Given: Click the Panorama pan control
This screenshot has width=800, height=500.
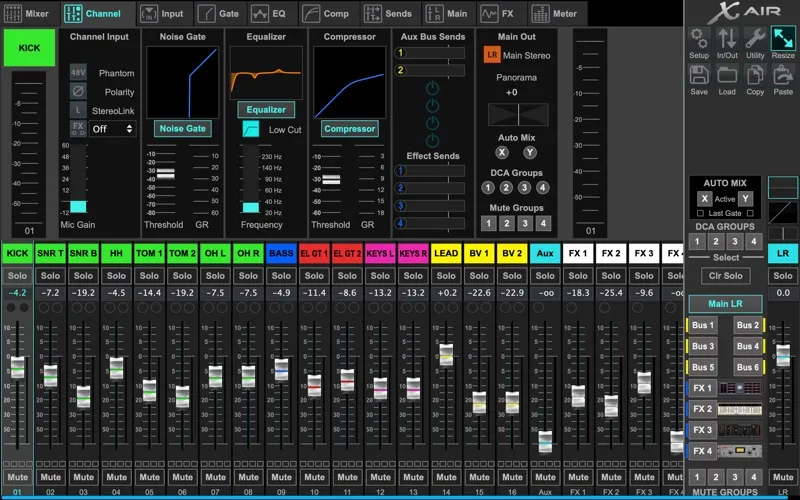Looking at the screenshot, I should pos(518,114).
